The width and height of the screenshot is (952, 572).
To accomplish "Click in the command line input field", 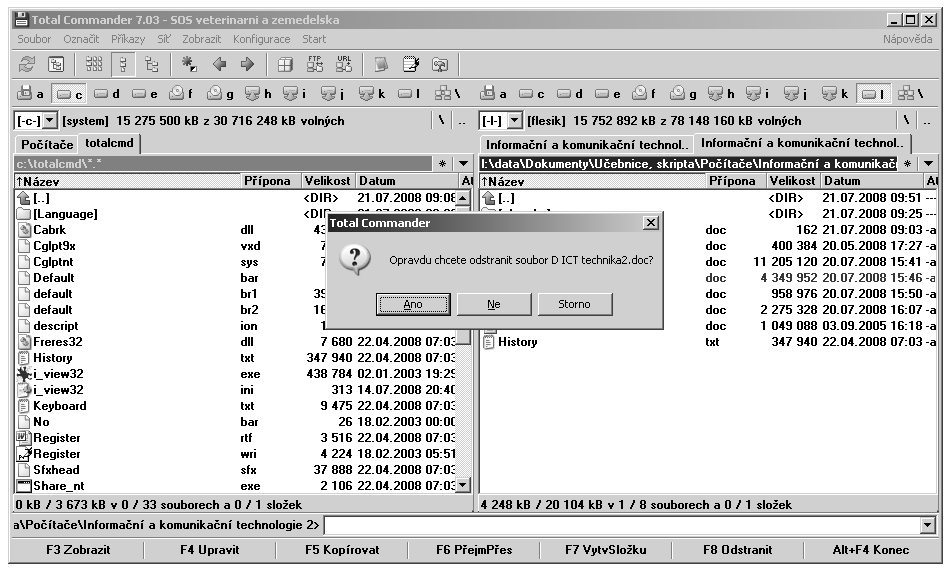I will click(622, 525).
